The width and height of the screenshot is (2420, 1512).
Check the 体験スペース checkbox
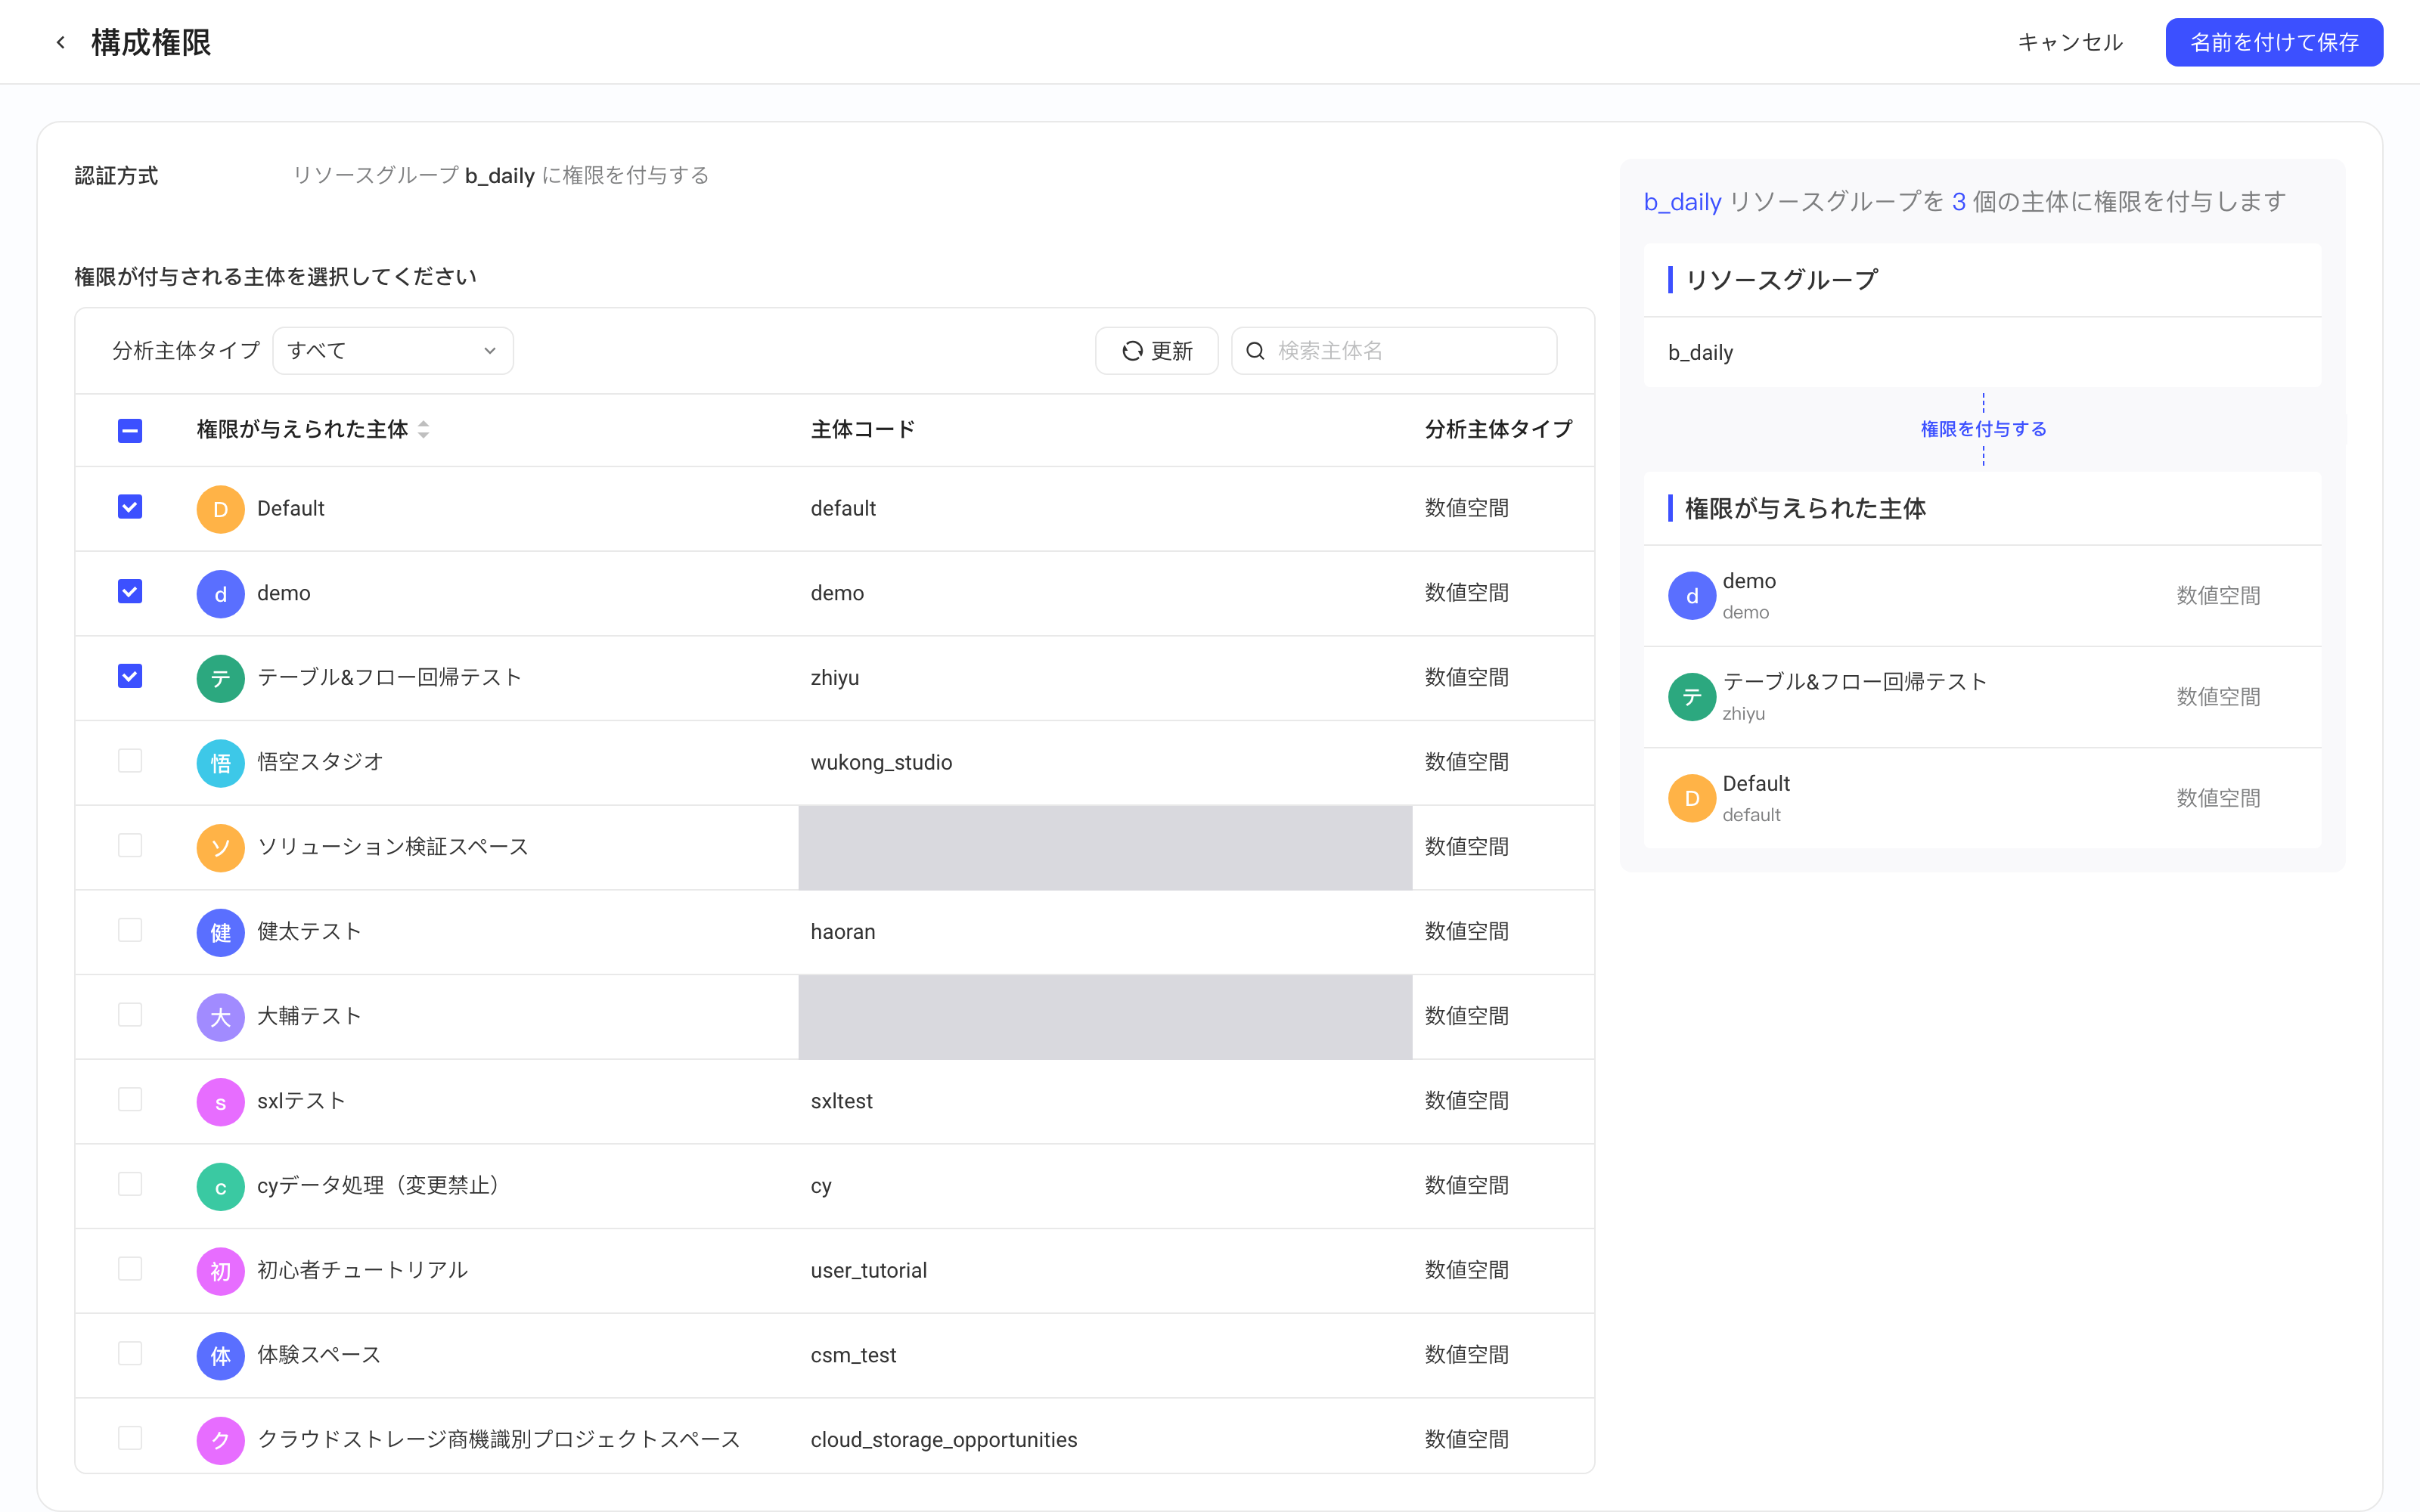(130, 1353)
